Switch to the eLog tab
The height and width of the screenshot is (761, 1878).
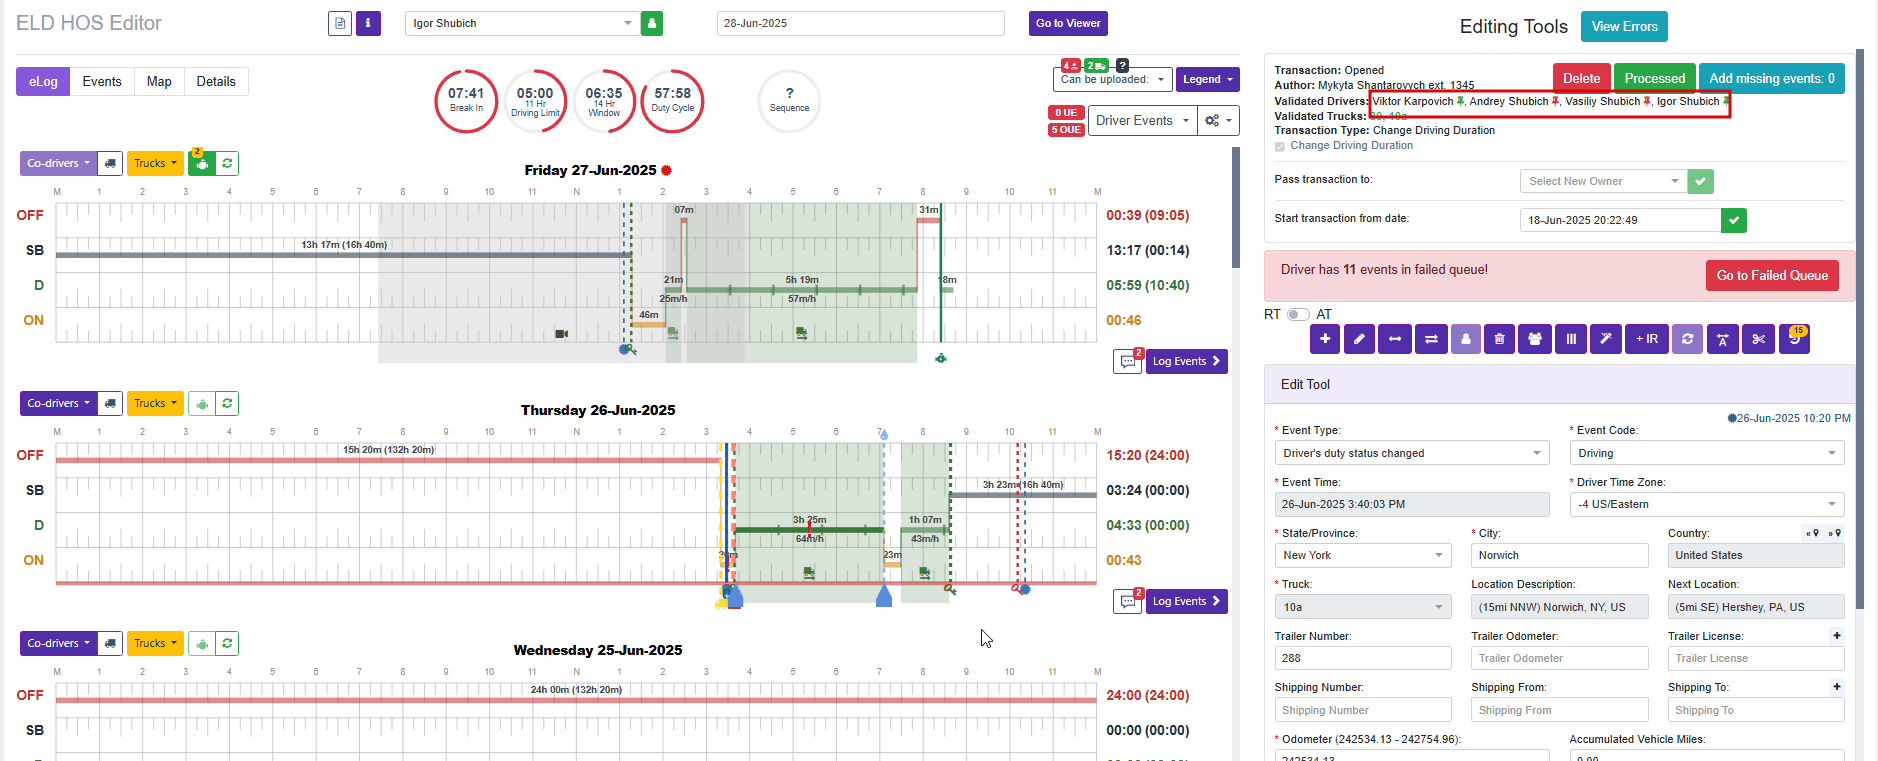(x=43, y=82)
